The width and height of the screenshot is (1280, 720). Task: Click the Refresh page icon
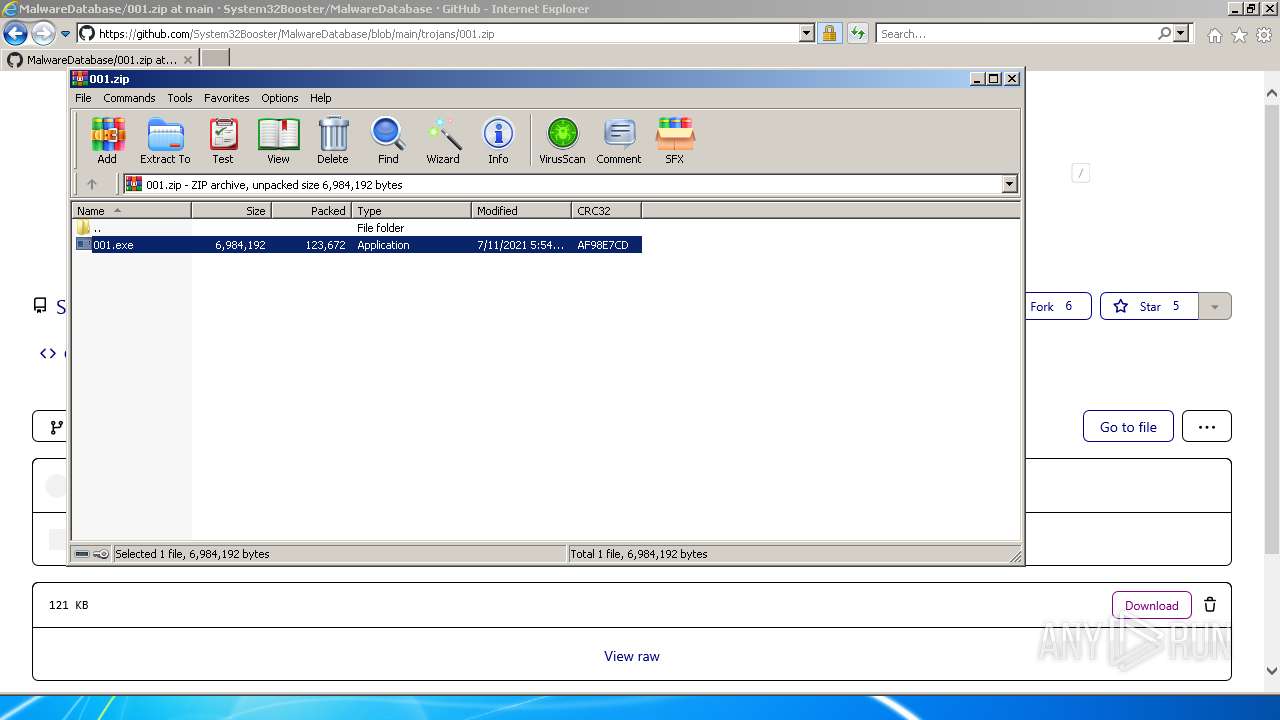tap(858, 34)
